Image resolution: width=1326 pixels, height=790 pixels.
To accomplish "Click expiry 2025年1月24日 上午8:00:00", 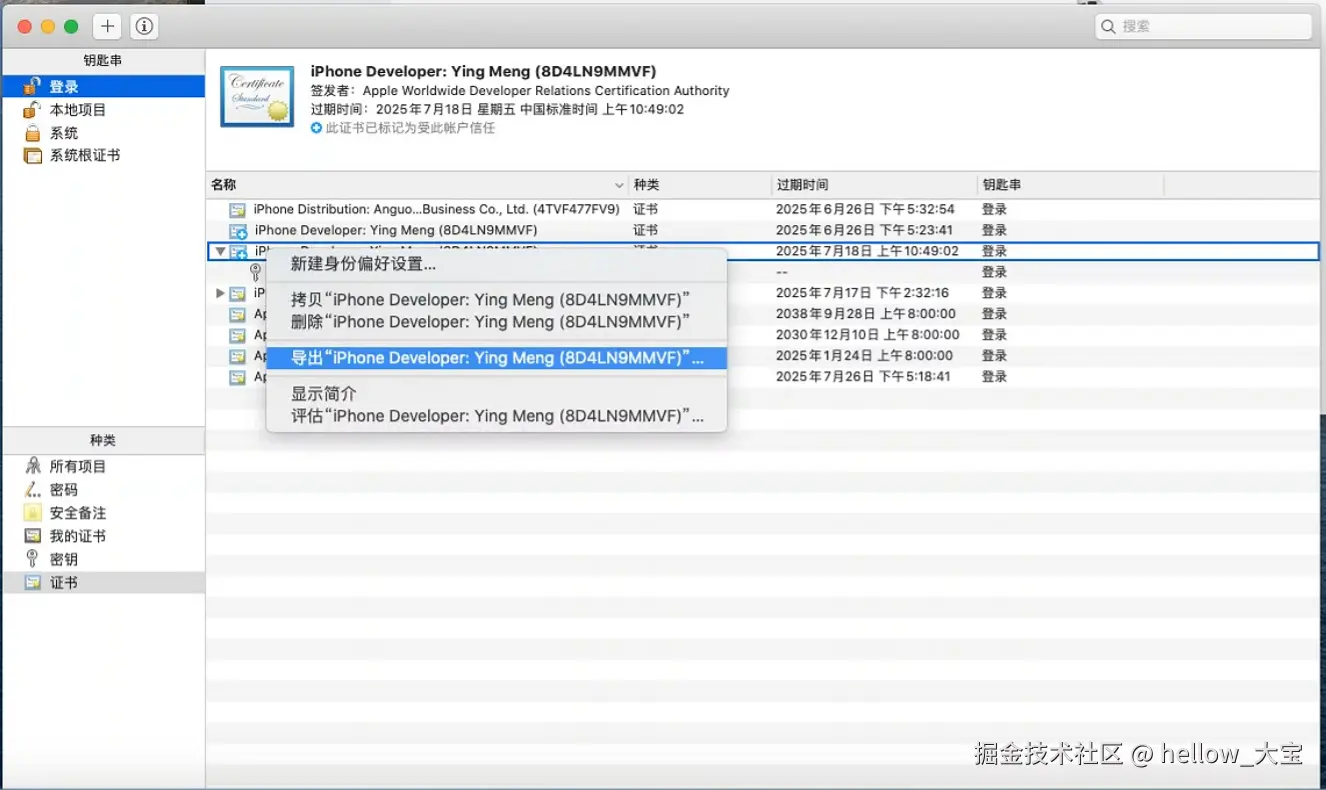I will (865, 356).
